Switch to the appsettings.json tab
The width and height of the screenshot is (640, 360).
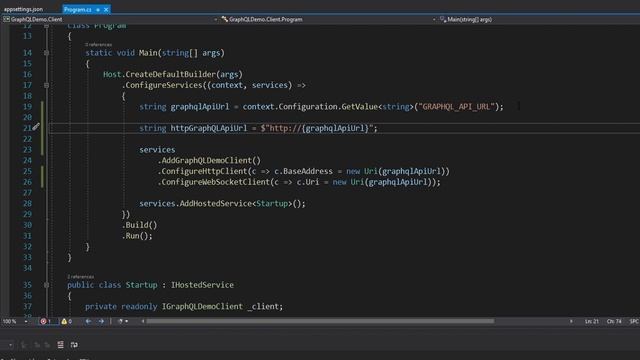pyautogui.click(x=23, y=9)
